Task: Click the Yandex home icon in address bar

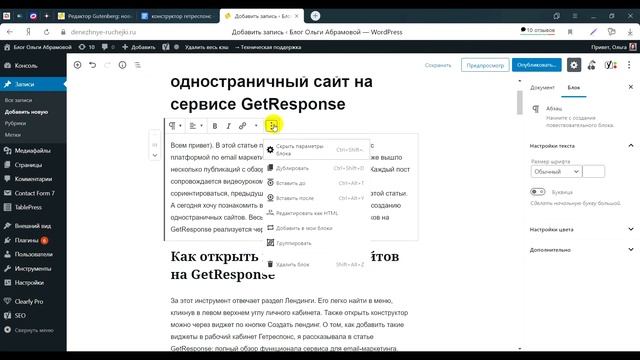Action: point(28,32)
